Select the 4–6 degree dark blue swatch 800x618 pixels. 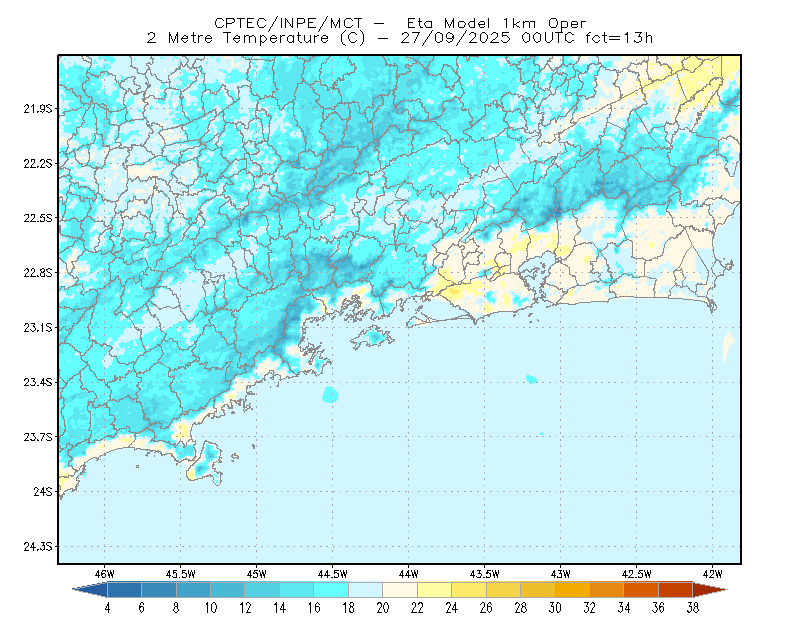click(x=124, y=589)
